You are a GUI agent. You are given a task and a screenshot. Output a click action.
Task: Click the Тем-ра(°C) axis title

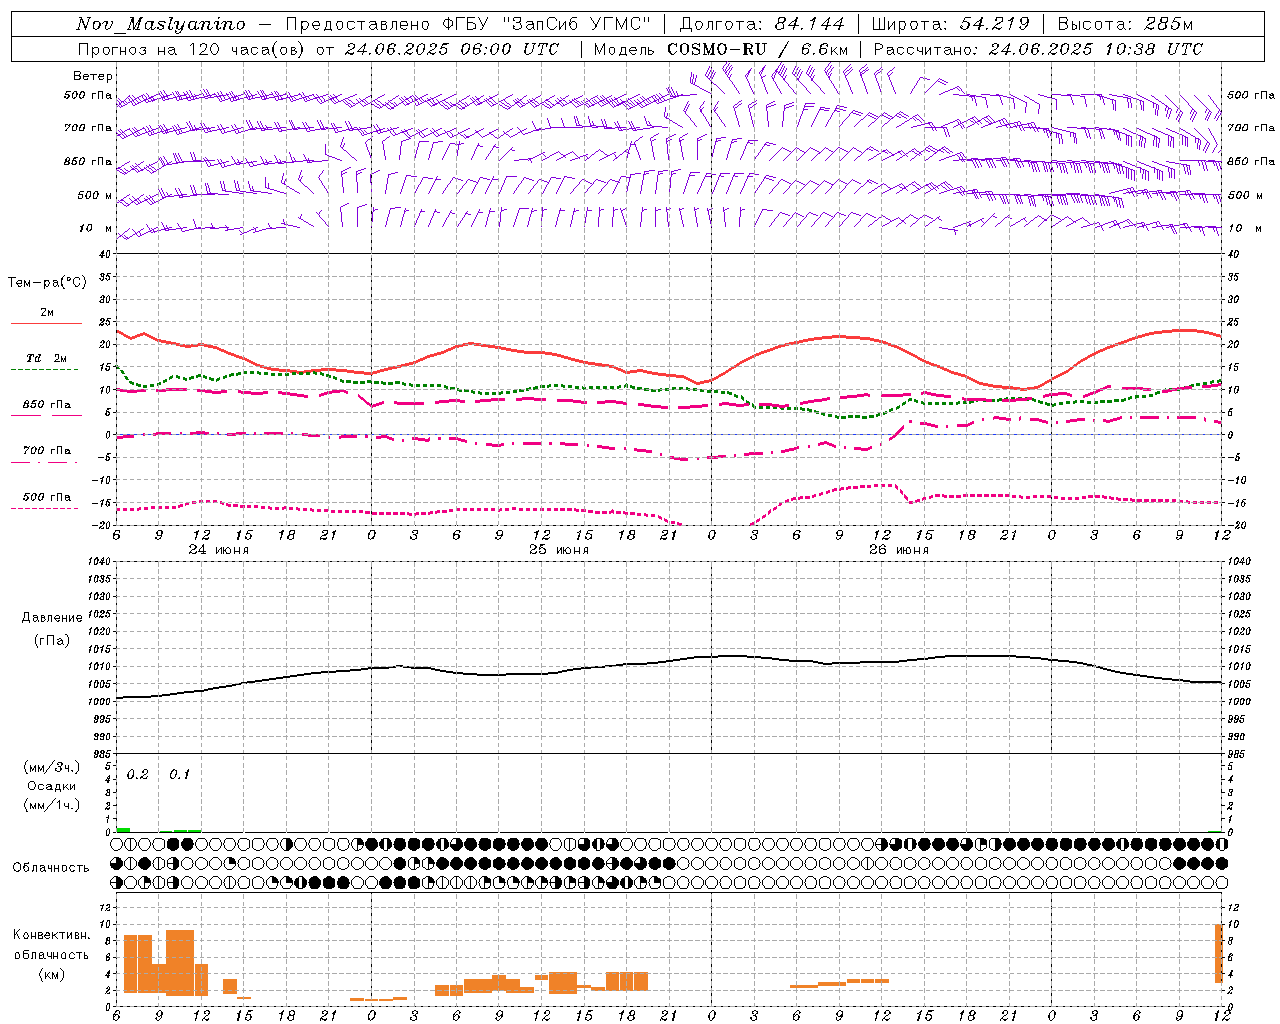coord(47,283)
